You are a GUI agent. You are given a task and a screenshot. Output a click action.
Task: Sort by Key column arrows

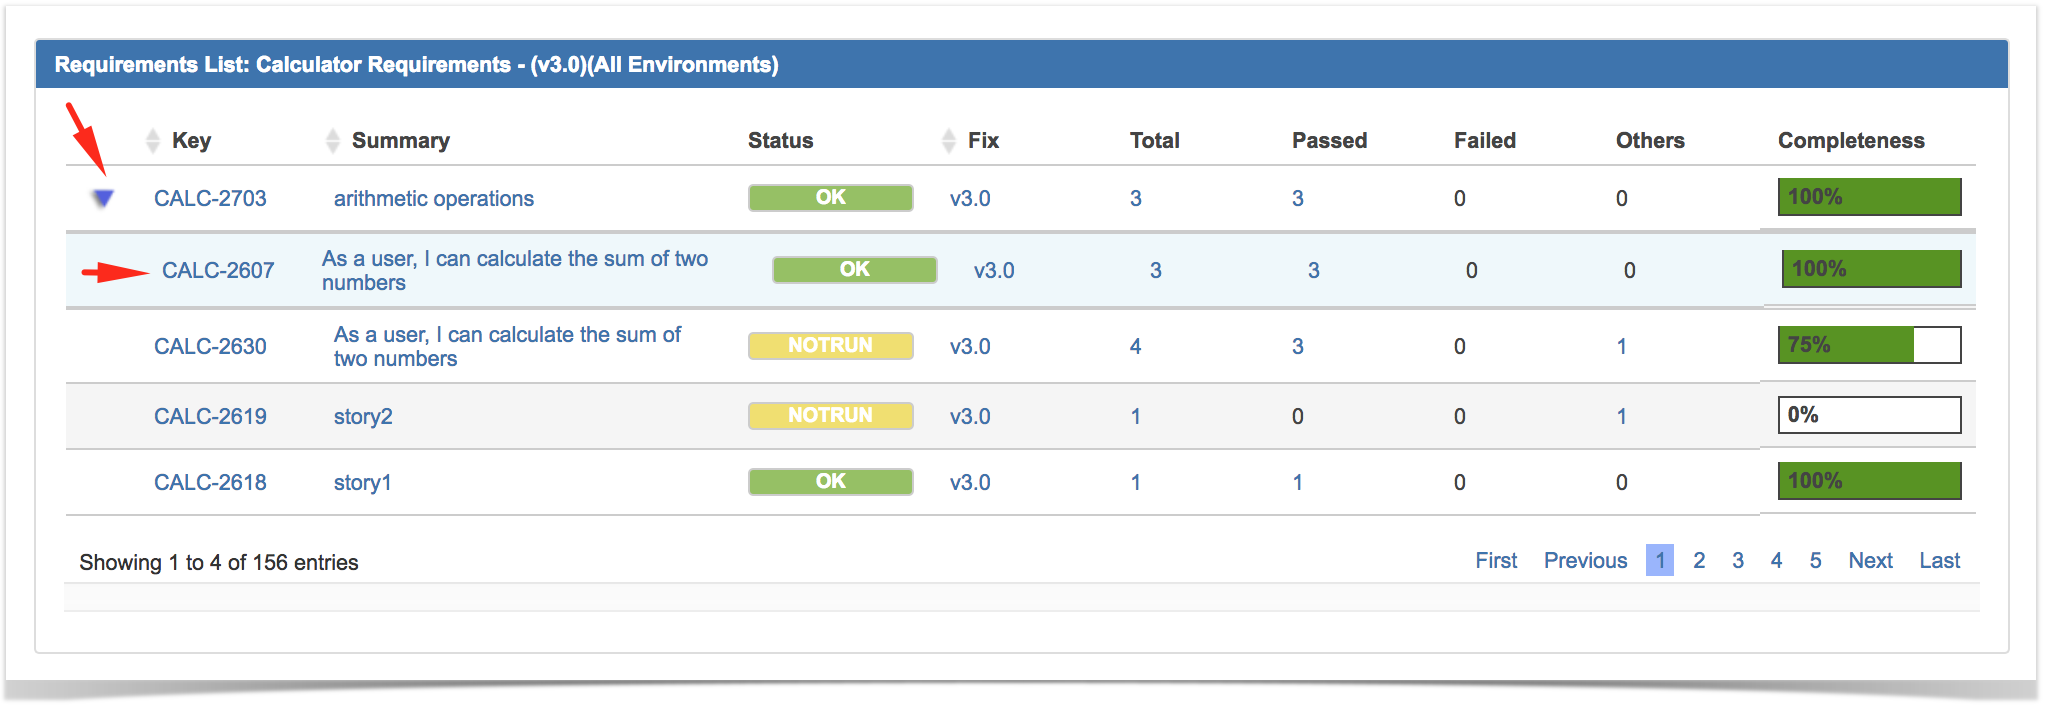click(152, 141)
